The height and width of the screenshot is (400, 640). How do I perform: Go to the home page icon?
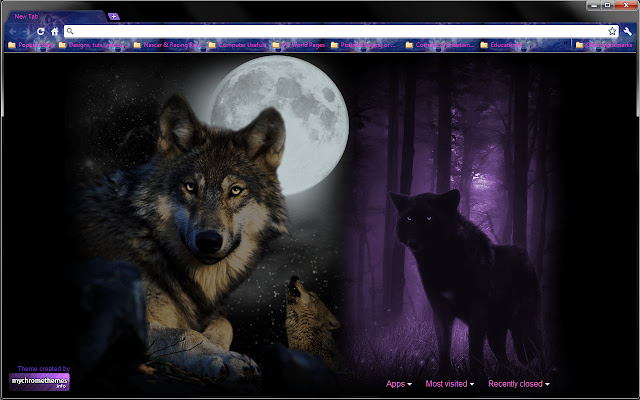pos(54,31)
